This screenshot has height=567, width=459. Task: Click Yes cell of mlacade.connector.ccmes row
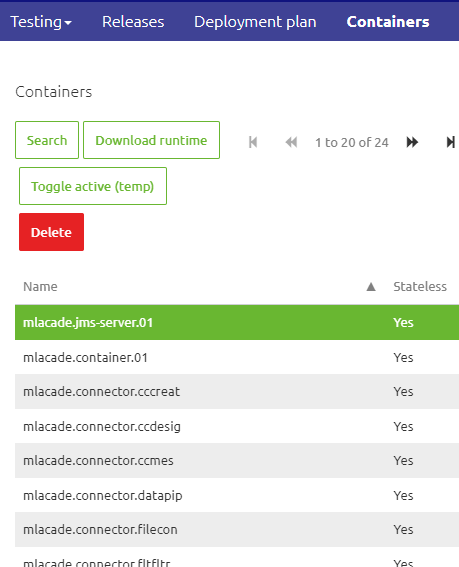pos(403,461)
